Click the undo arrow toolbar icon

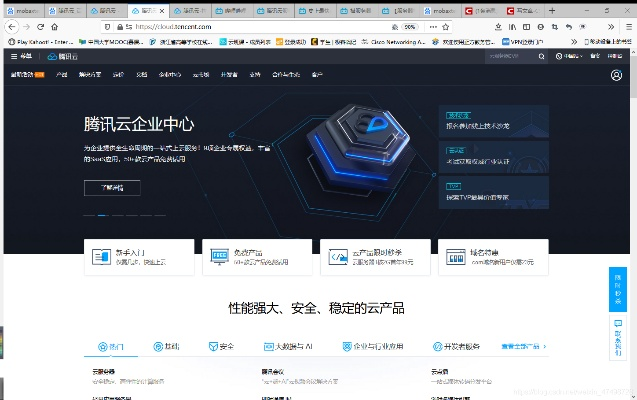click(569, 27)
